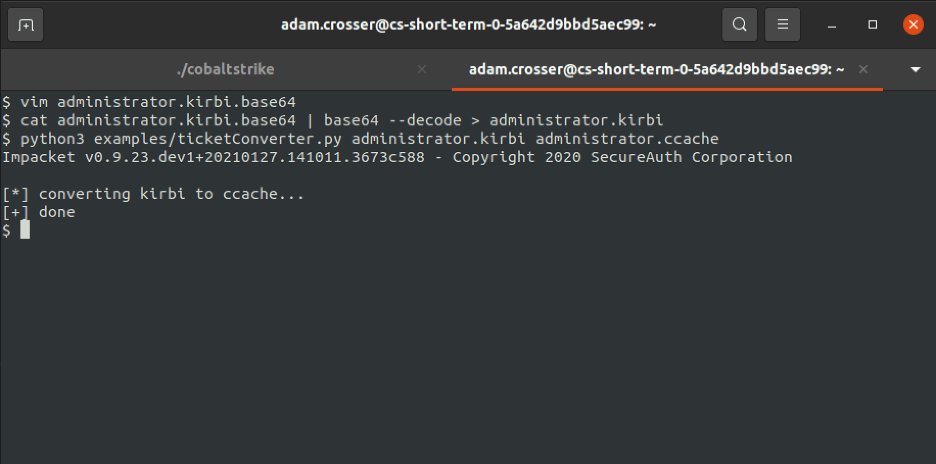Click the converting kirbi to ccache line

tap(153, 194)
